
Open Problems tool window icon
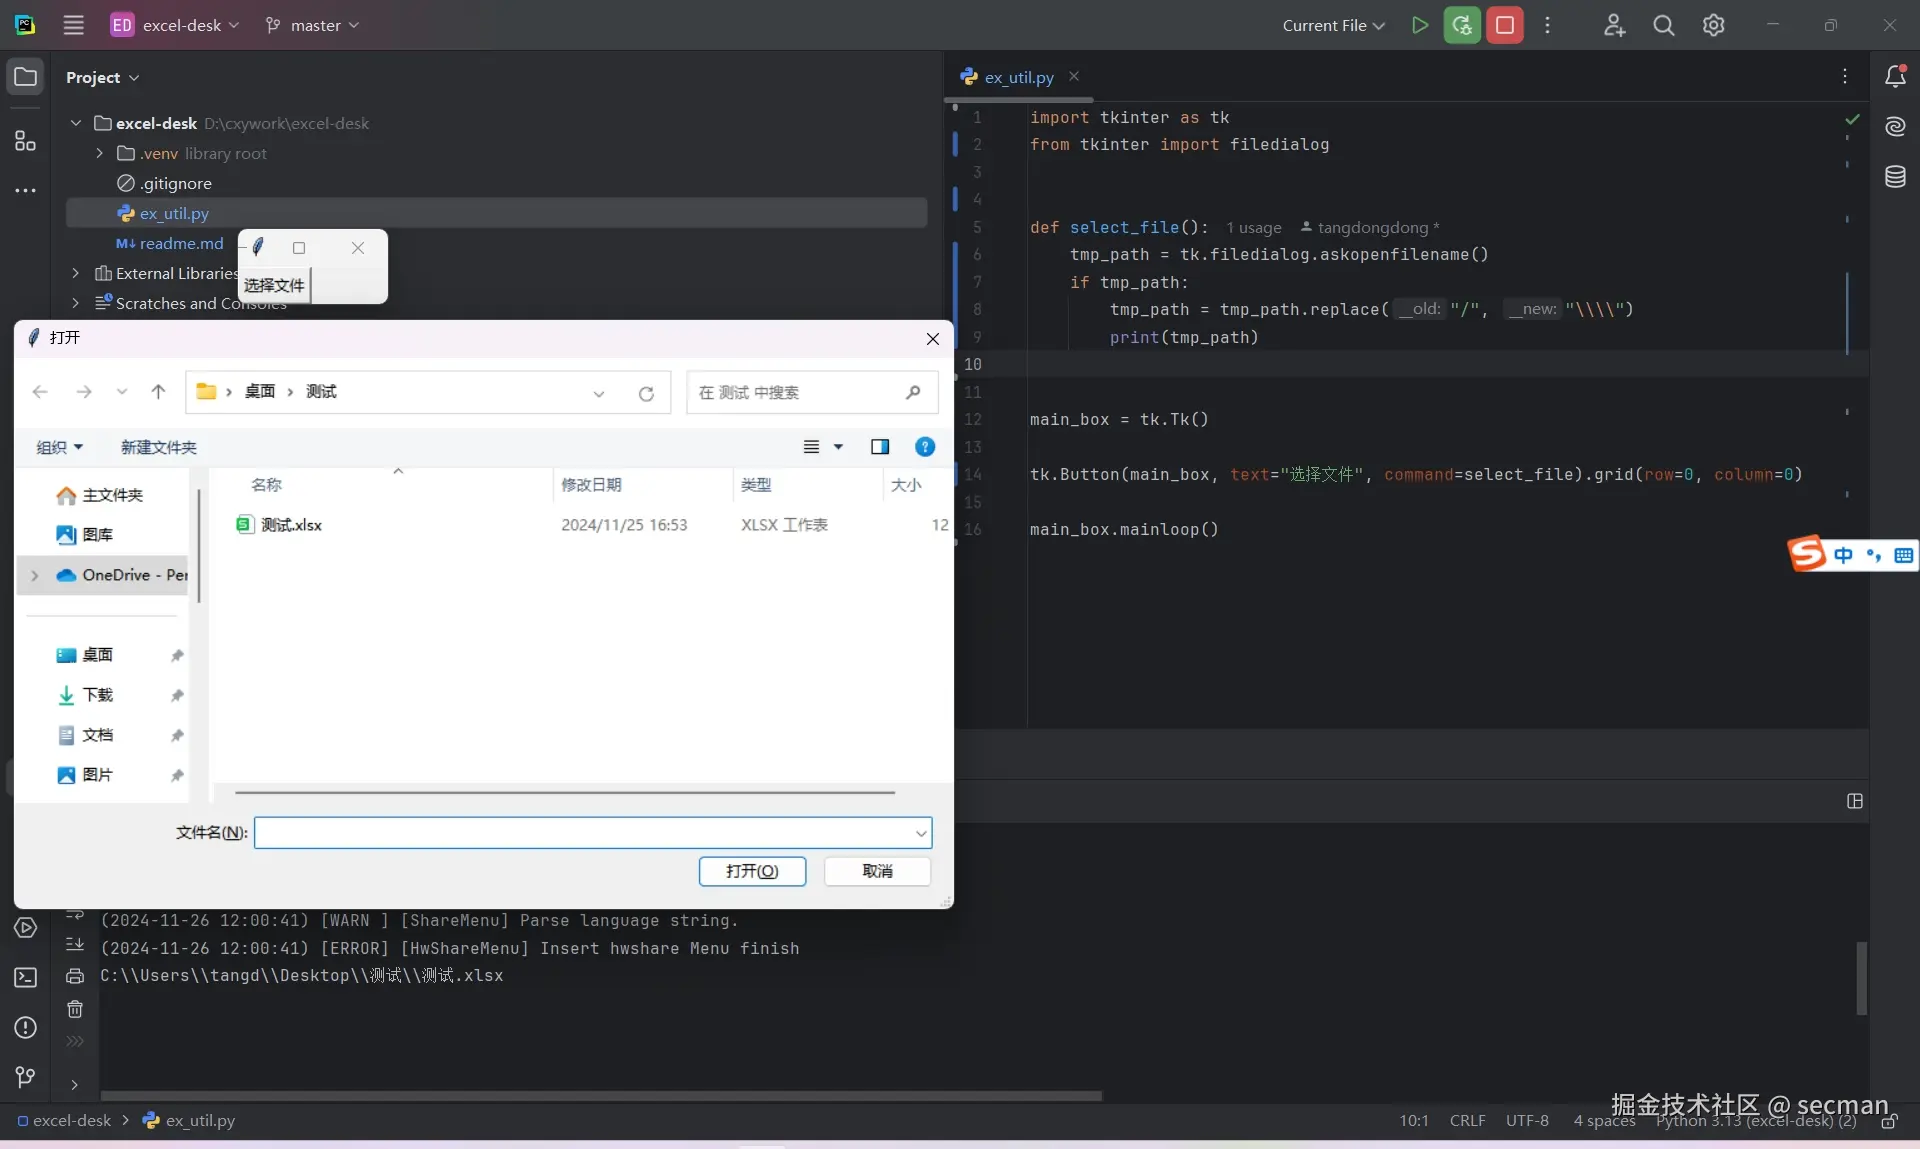point(25,1027)
